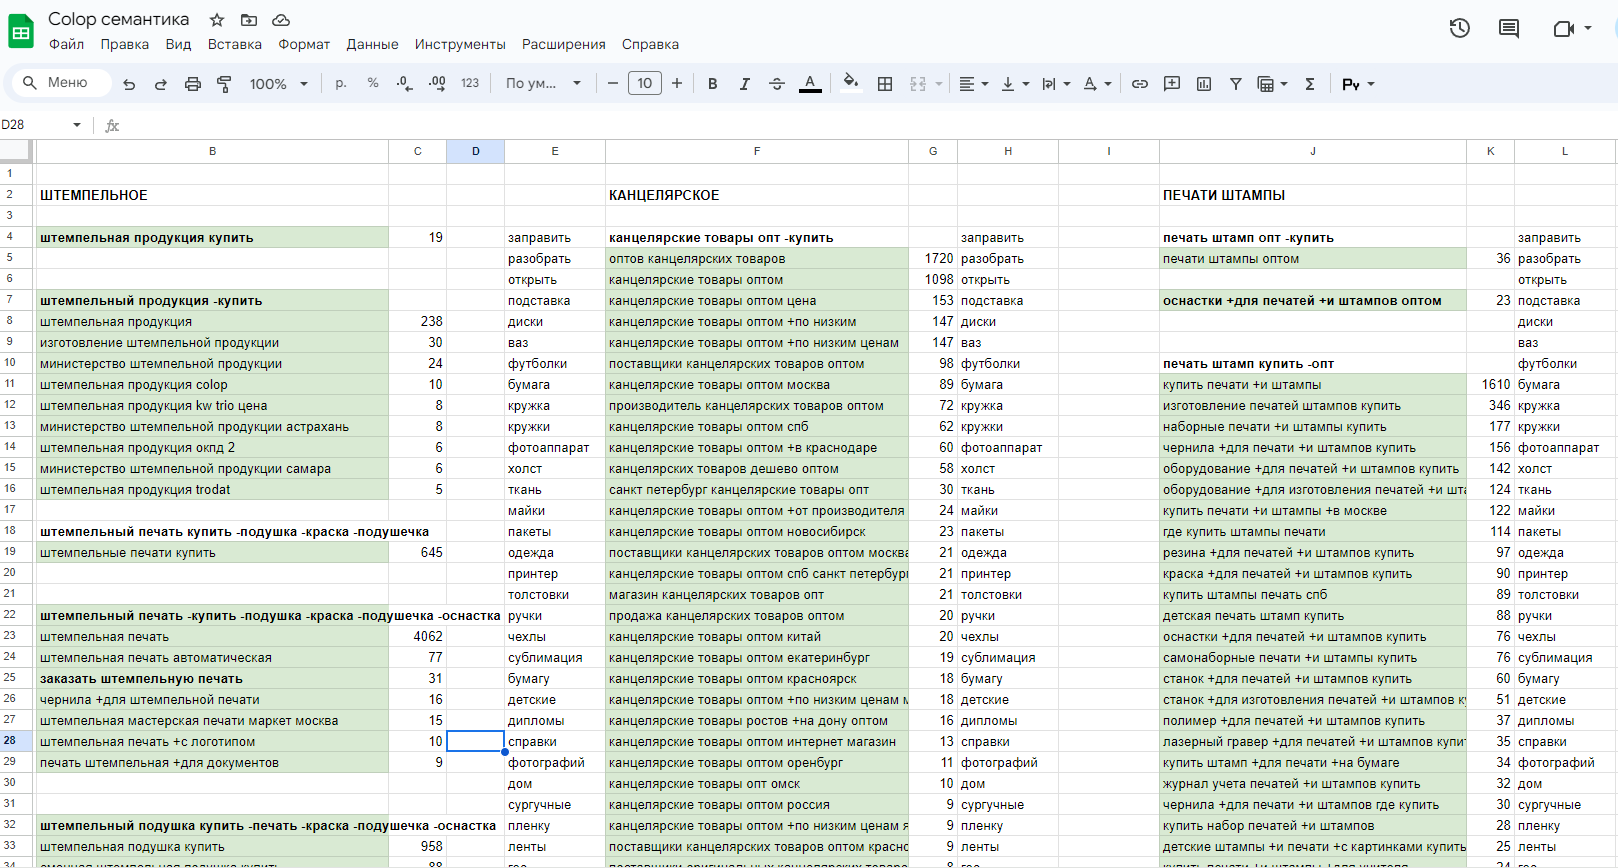Image resolution: width=1618 pixels, height=868 pixels.
Task: Open version history clock icon
Action: pyautogui.click(x=1460, y=28)
